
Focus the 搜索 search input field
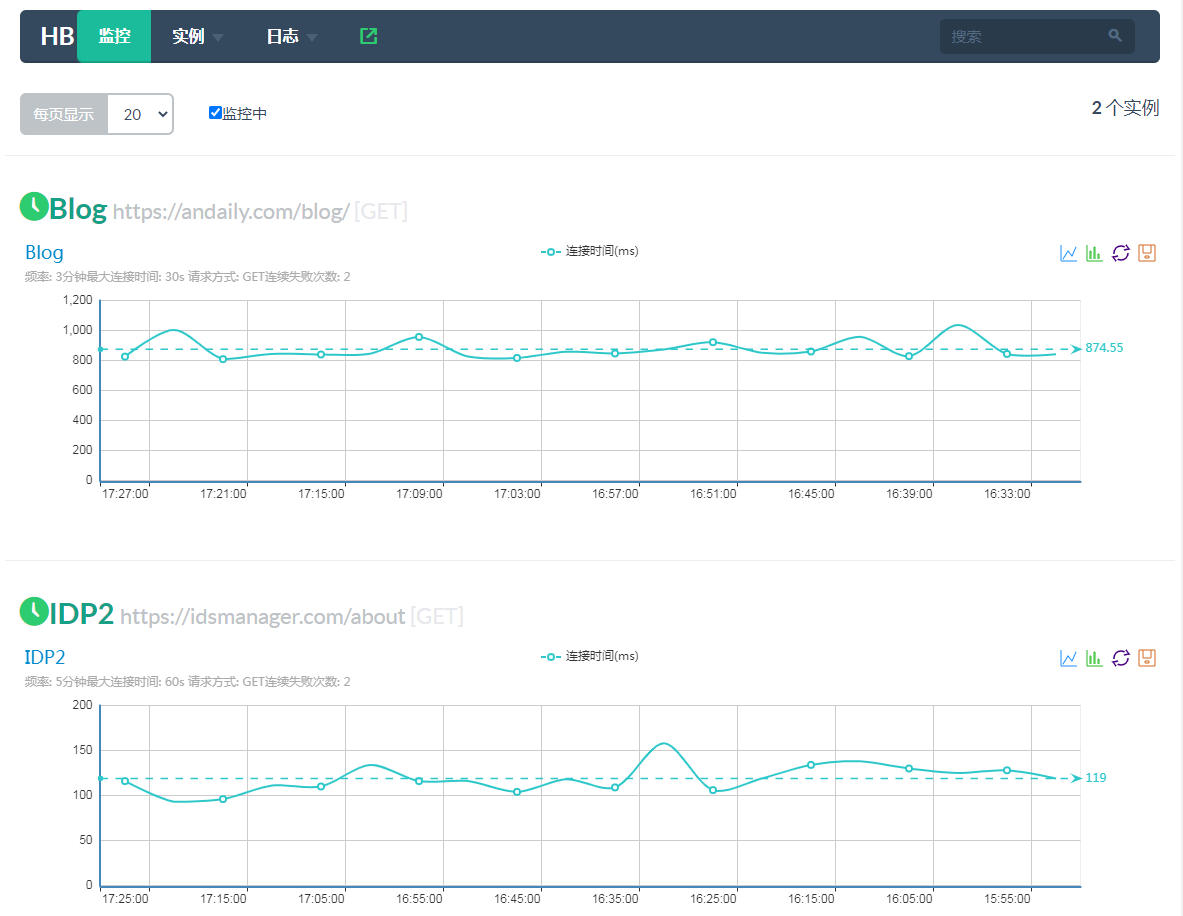pyautogui.click(x=1020, y=36)
